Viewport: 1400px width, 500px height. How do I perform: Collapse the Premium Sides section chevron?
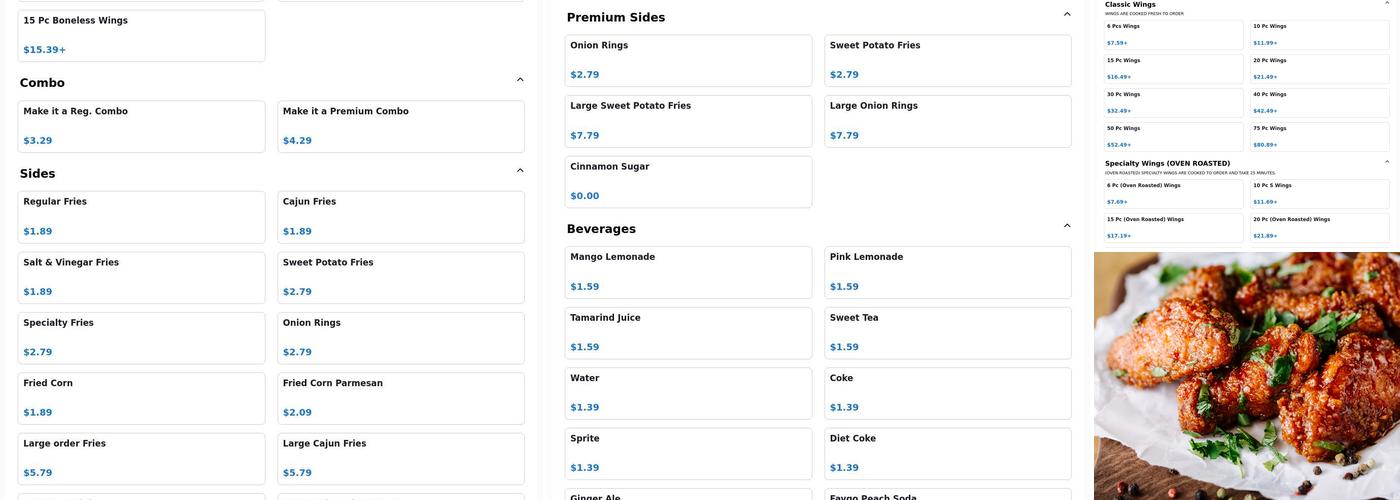coord(1067,15)
